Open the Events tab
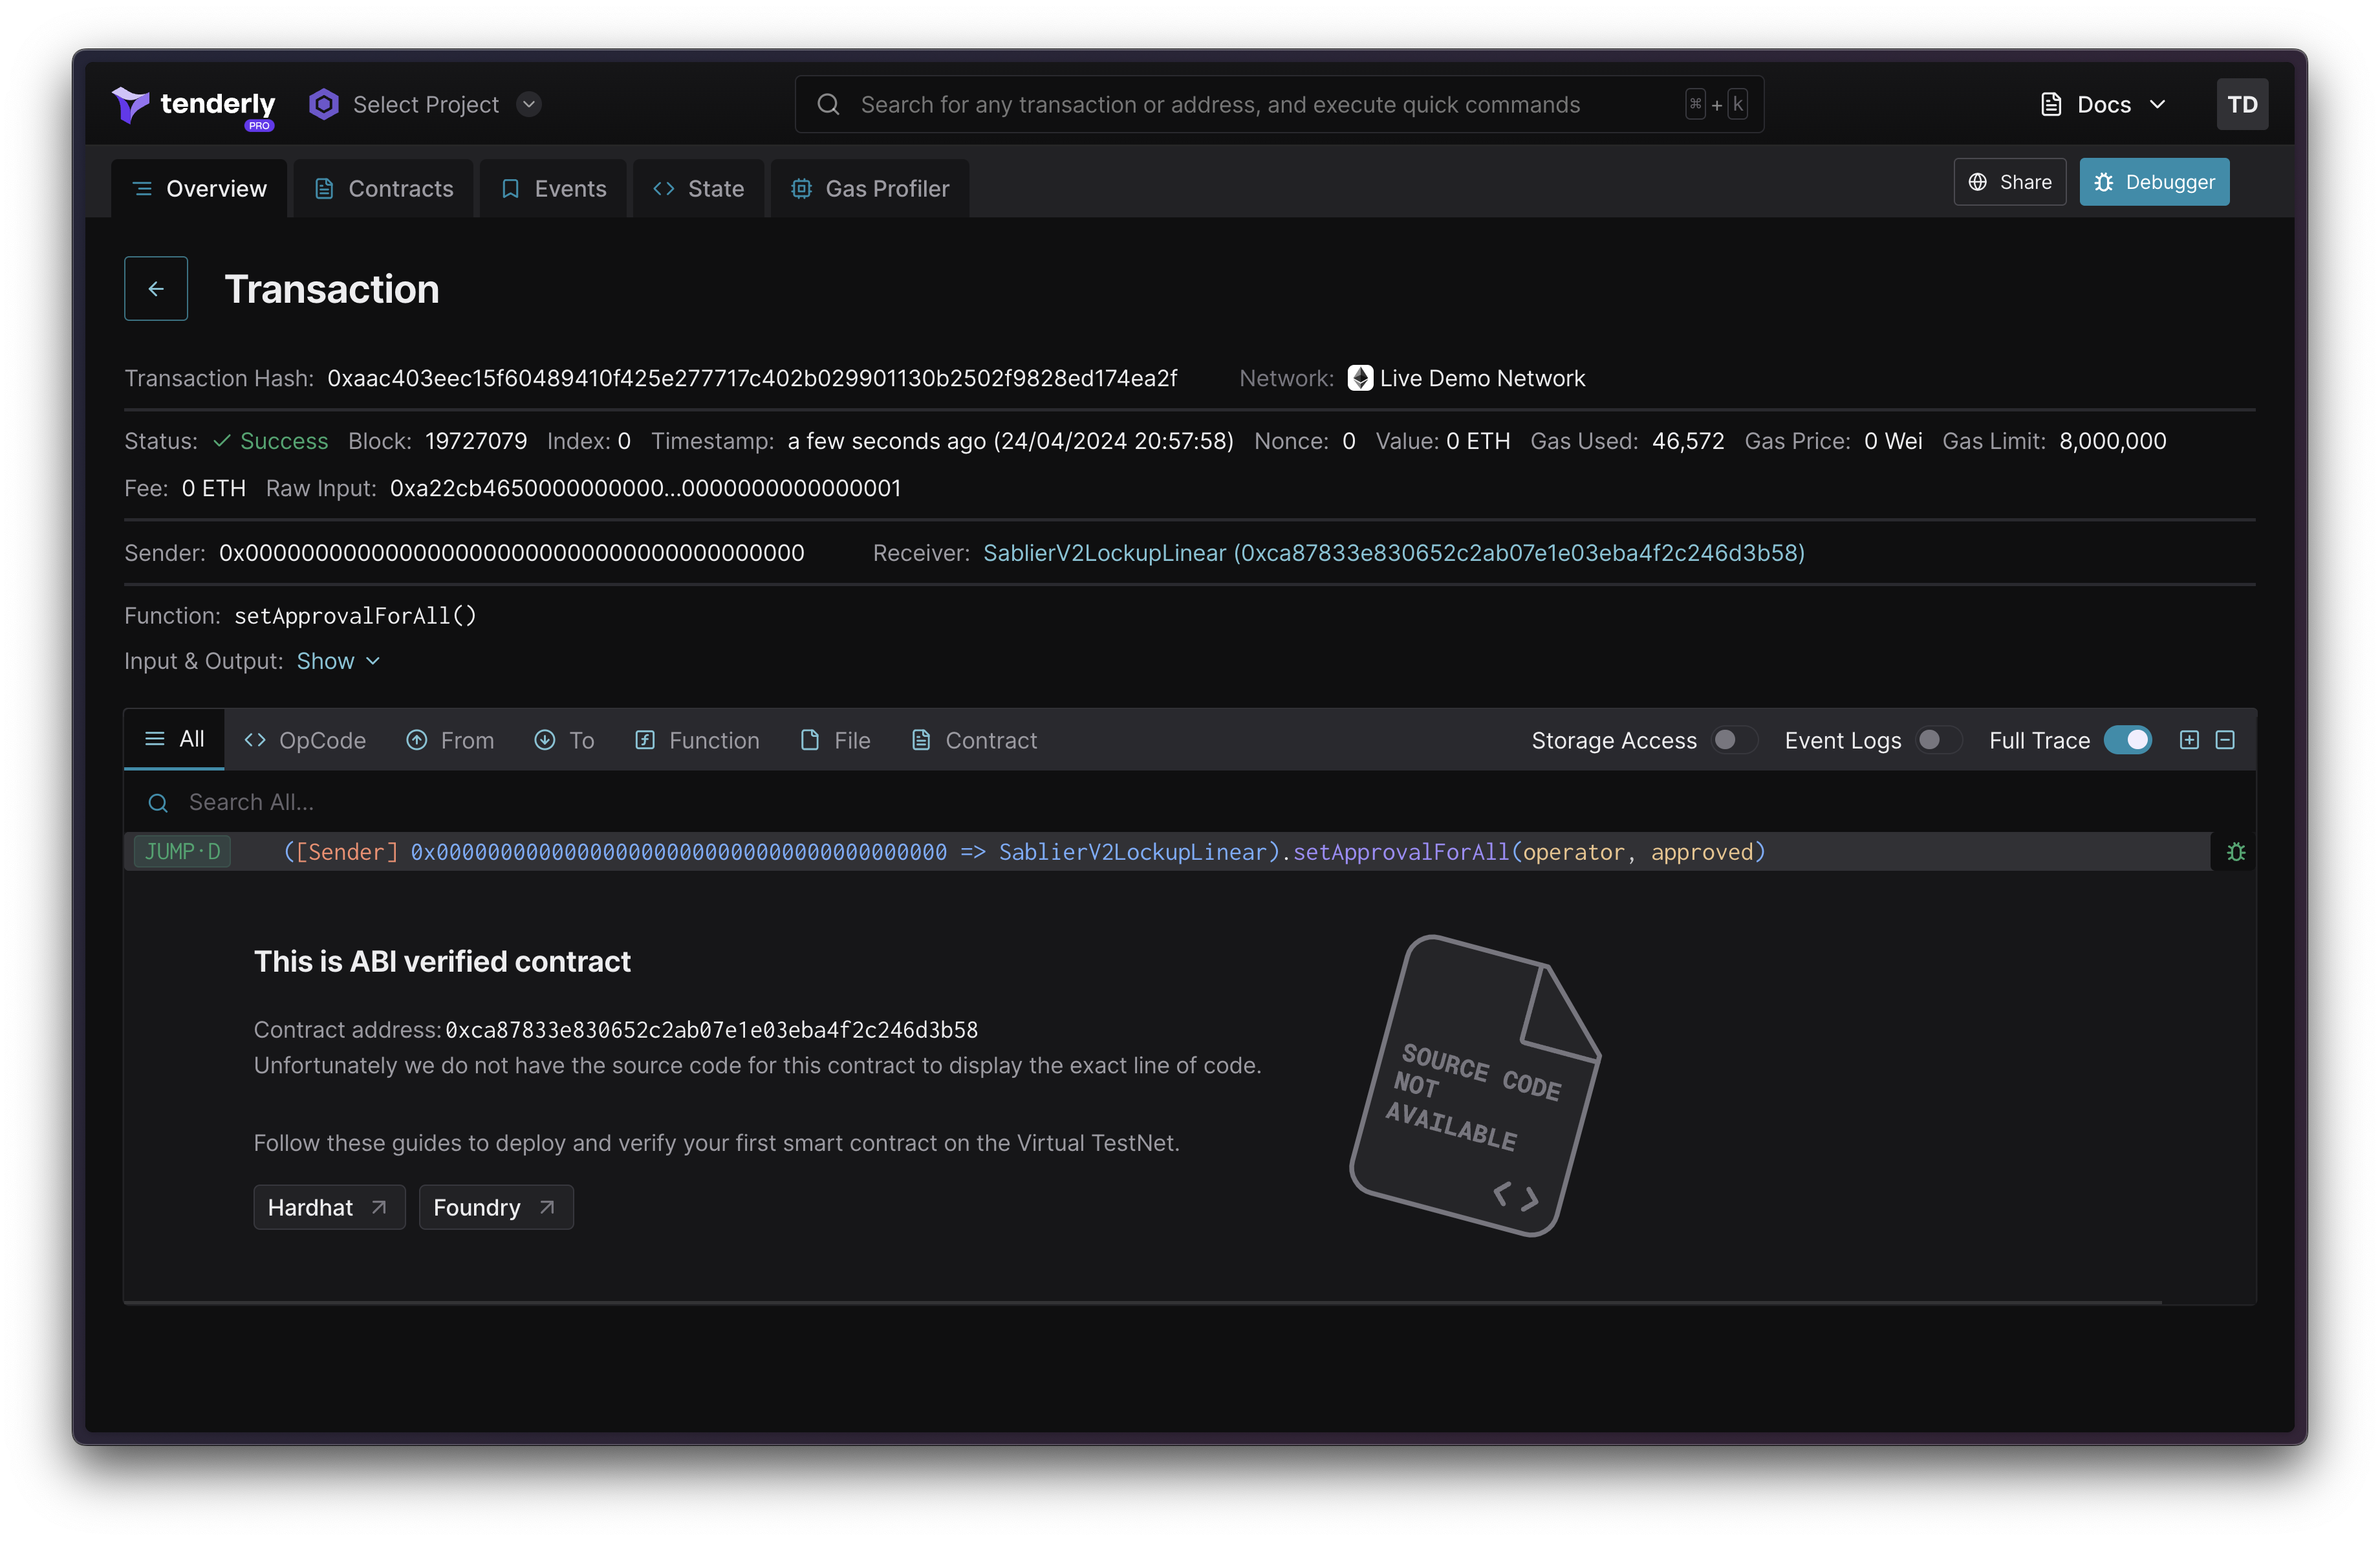Viewport: 2380px width, 1541px height. [553, 188]
